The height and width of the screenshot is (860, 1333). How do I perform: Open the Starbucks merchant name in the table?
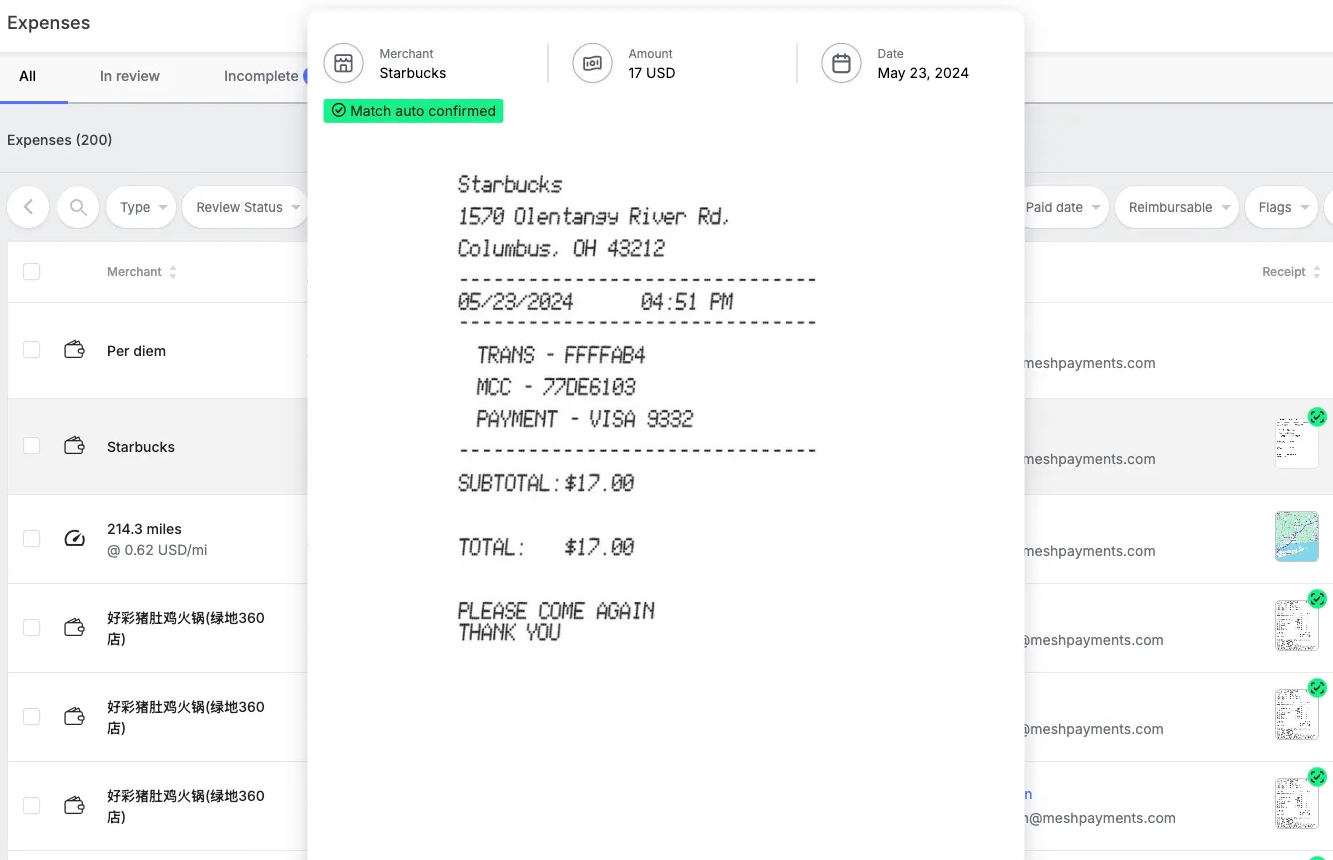[141, 447]
